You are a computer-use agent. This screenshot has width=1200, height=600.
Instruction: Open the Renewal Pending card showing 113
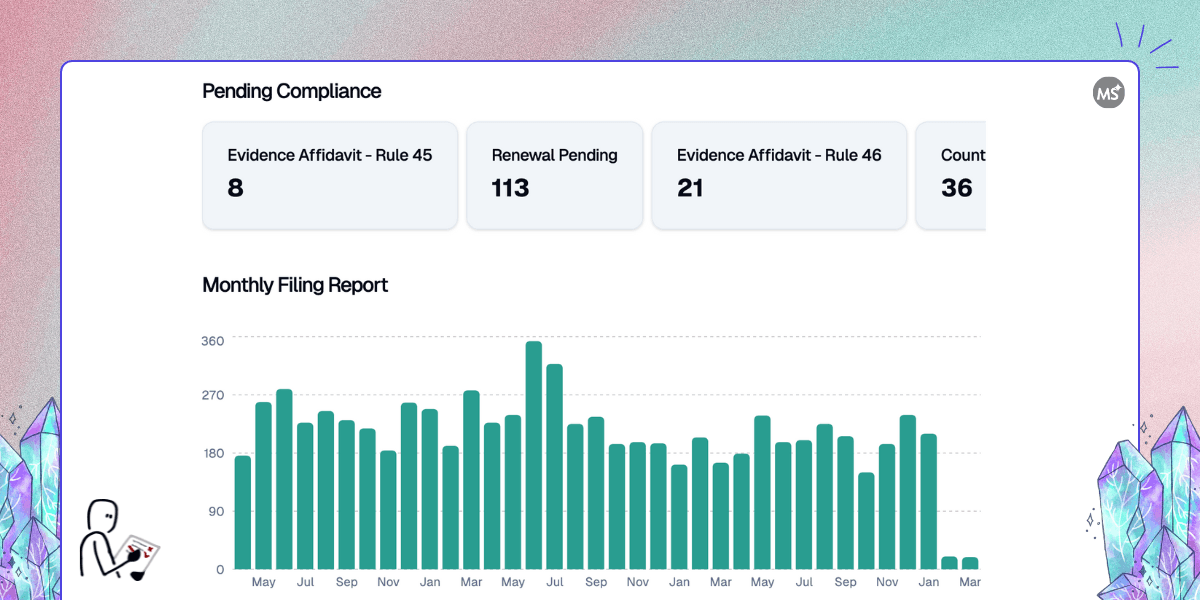click(x=554, y=175)
